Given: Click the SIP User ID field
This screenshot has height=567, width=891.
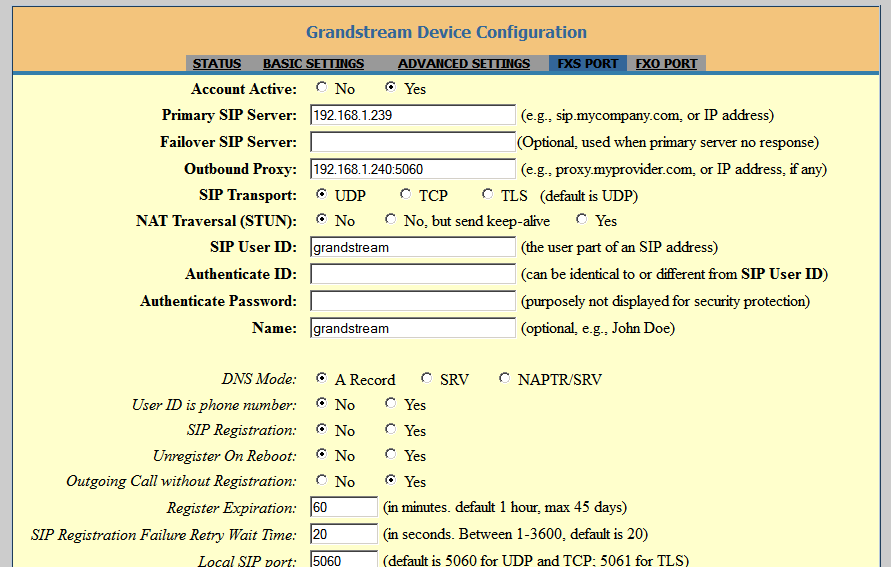Looking at the screenshot, I should tap(413, 247).
